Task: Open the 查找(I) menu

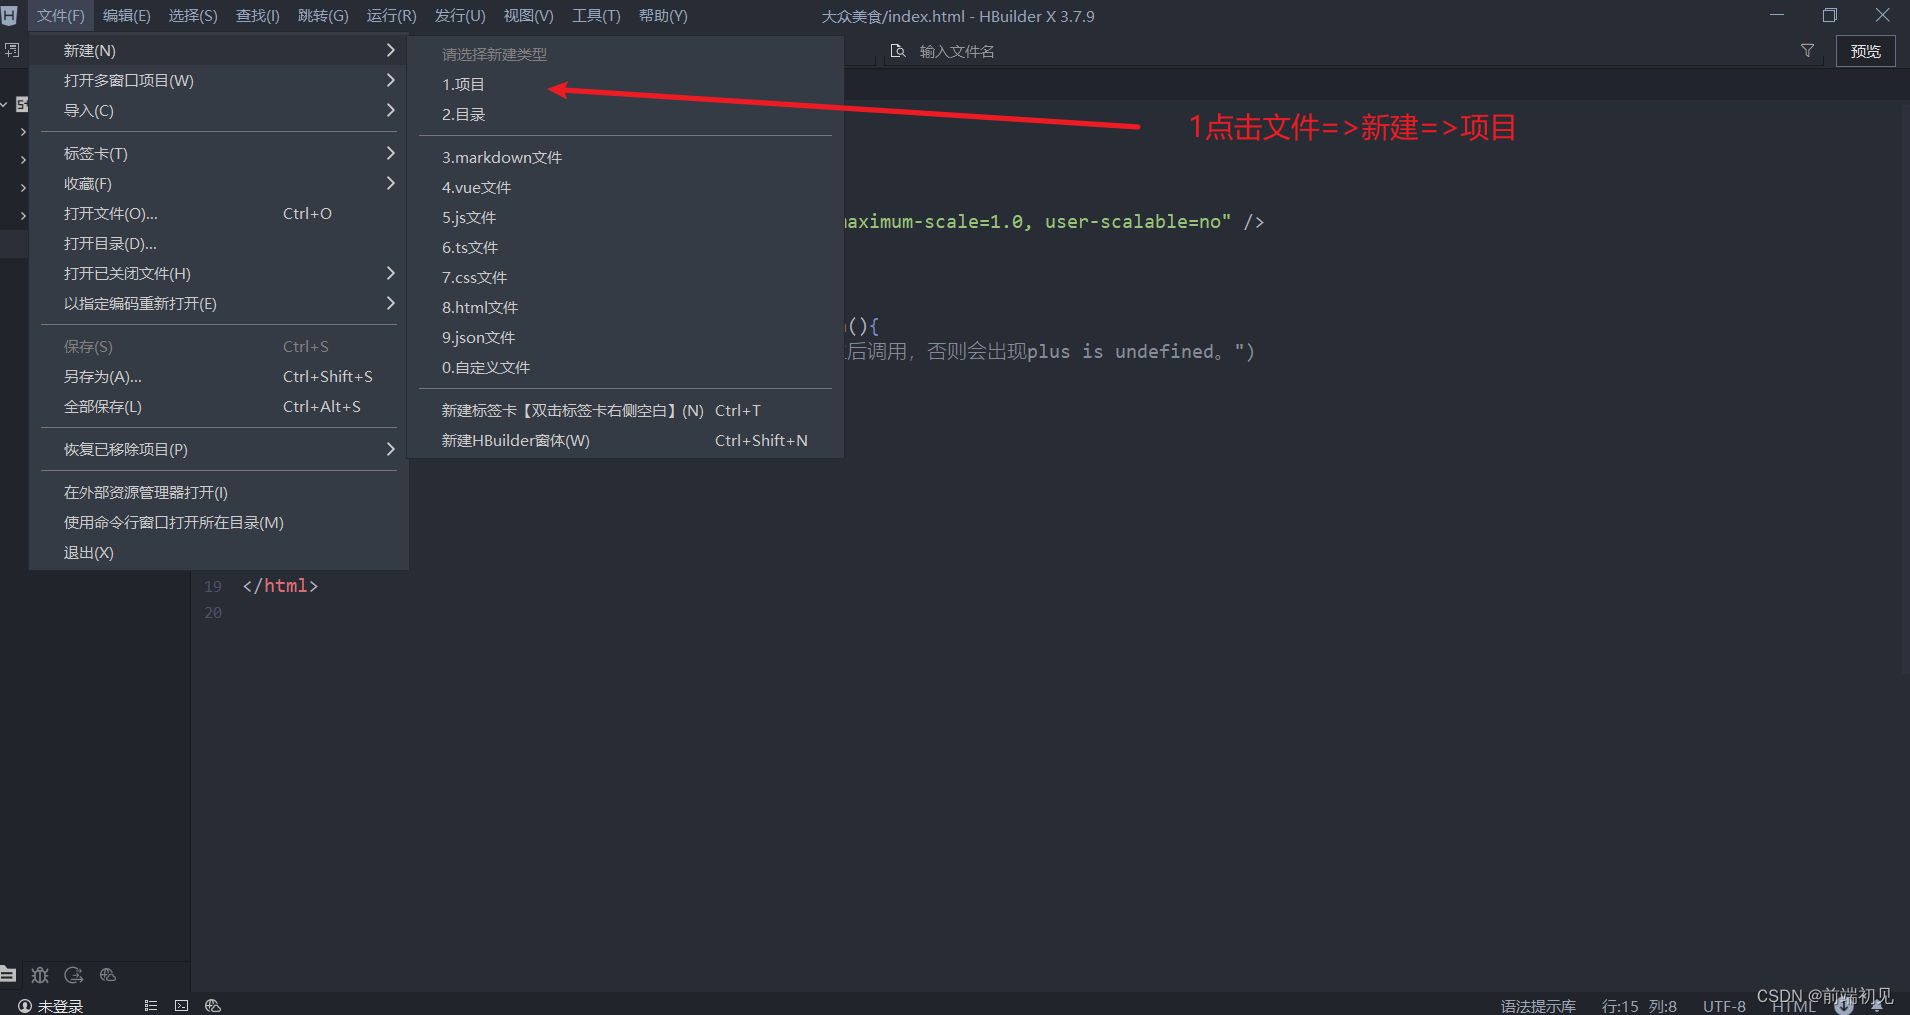Action: pyautogui.click(x=258, y=16)
